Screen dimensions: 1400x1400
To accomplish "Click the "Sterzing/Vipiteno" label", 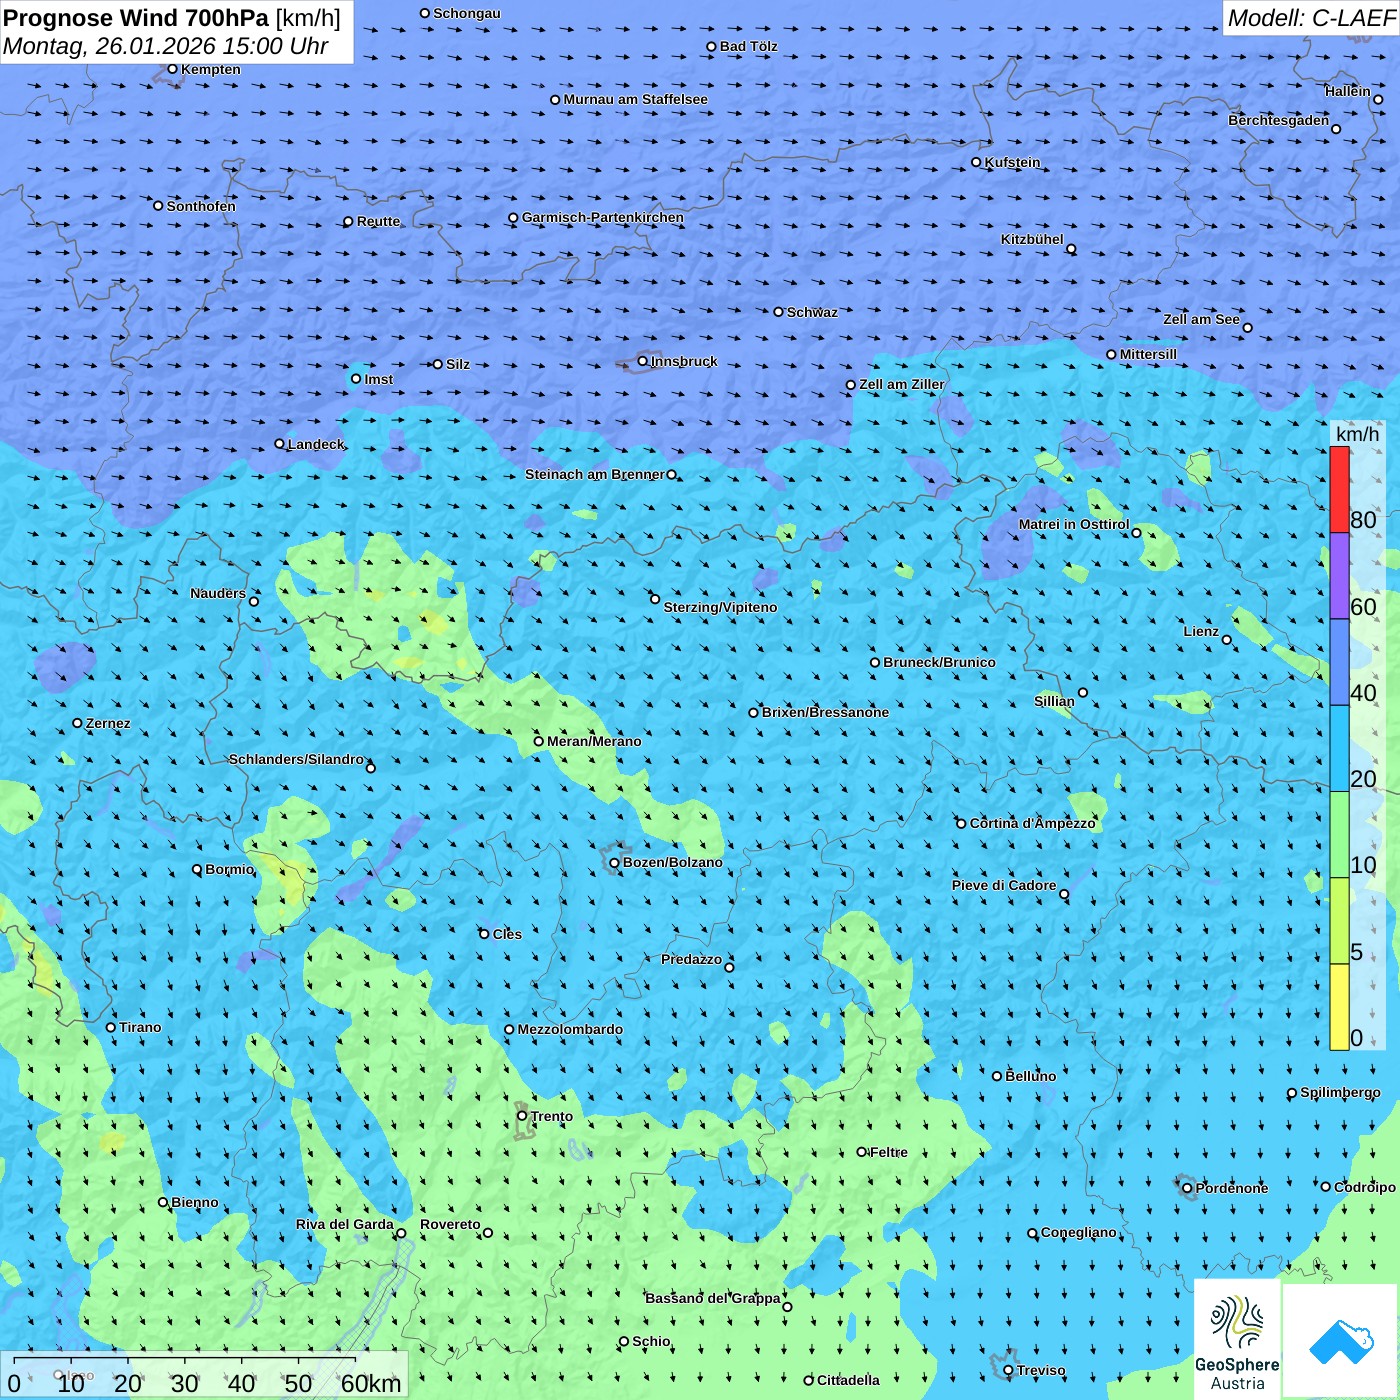I will coord(721,607).
